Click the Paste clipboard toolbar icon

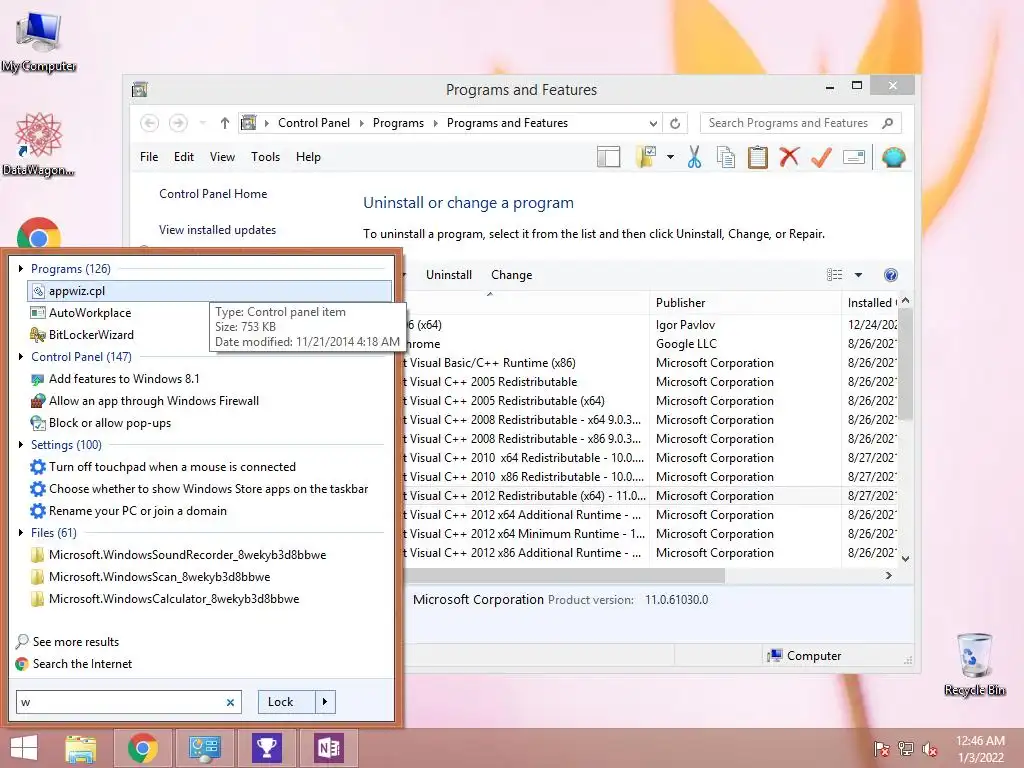point(758,157)
